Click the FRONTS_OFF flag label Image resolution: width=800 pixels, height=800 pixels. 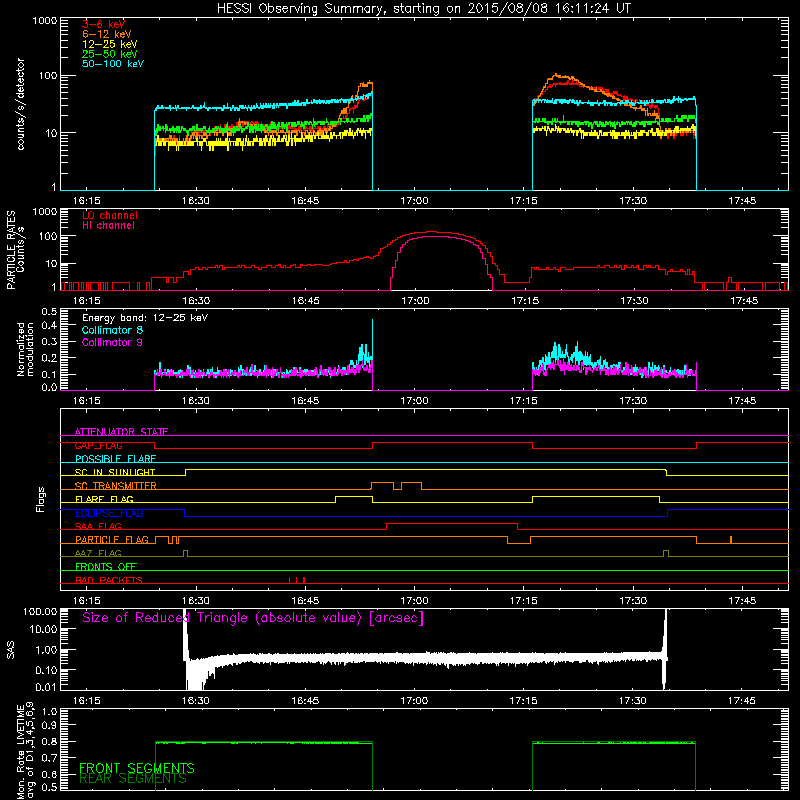[106, 567]
